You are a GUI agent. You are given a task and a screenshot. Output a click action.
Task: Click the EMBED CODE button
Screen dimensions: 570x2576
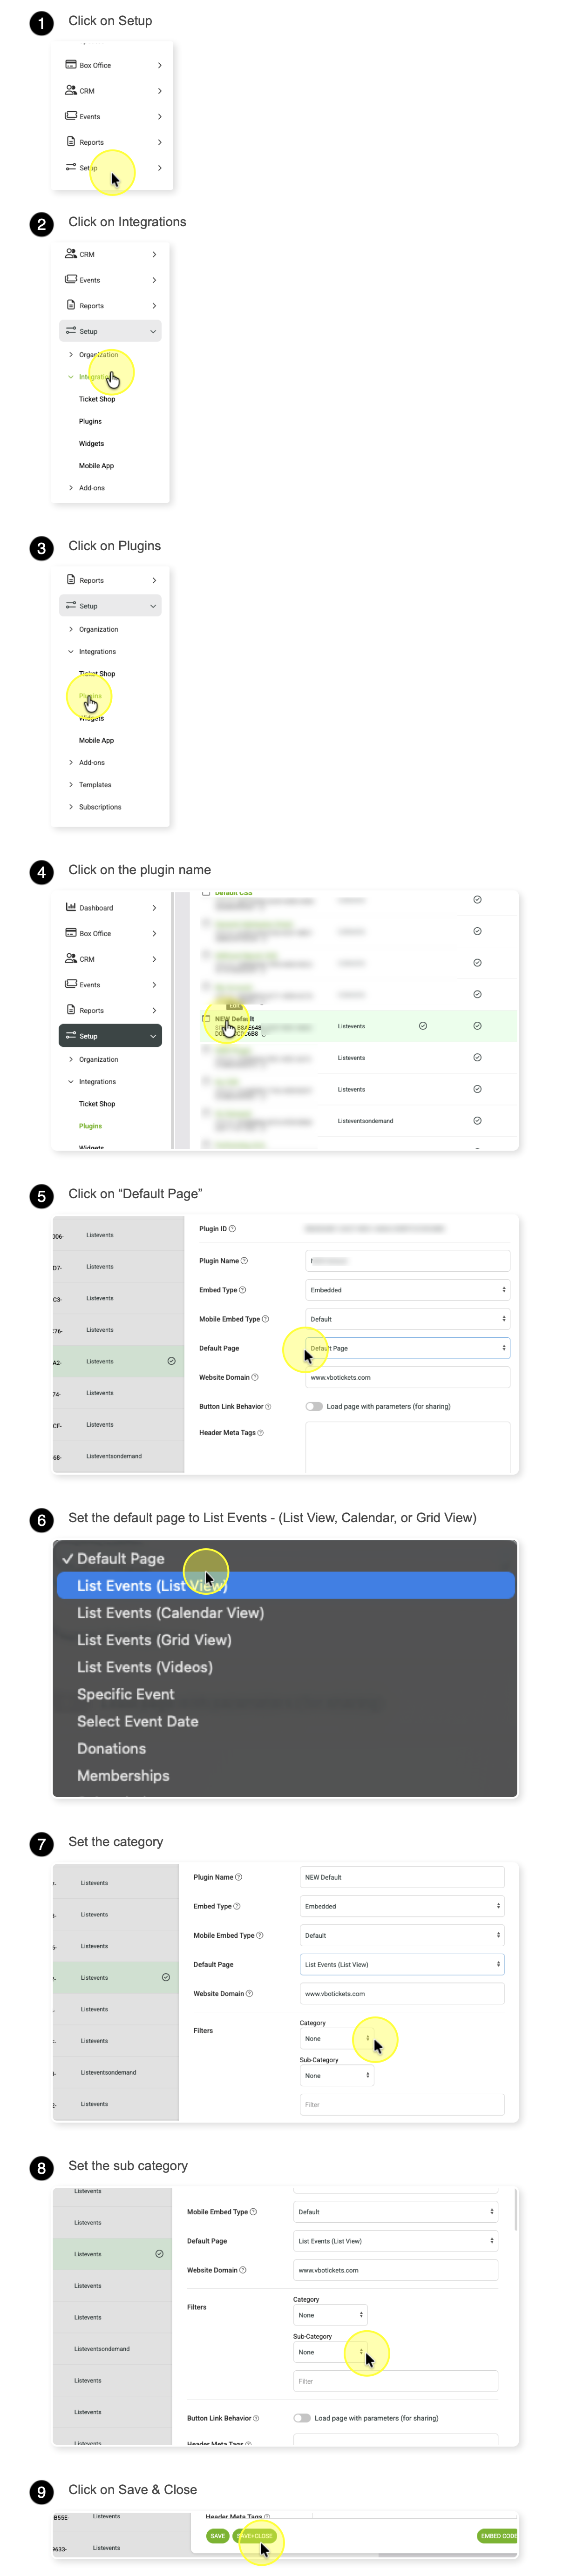click(497, 2536)
